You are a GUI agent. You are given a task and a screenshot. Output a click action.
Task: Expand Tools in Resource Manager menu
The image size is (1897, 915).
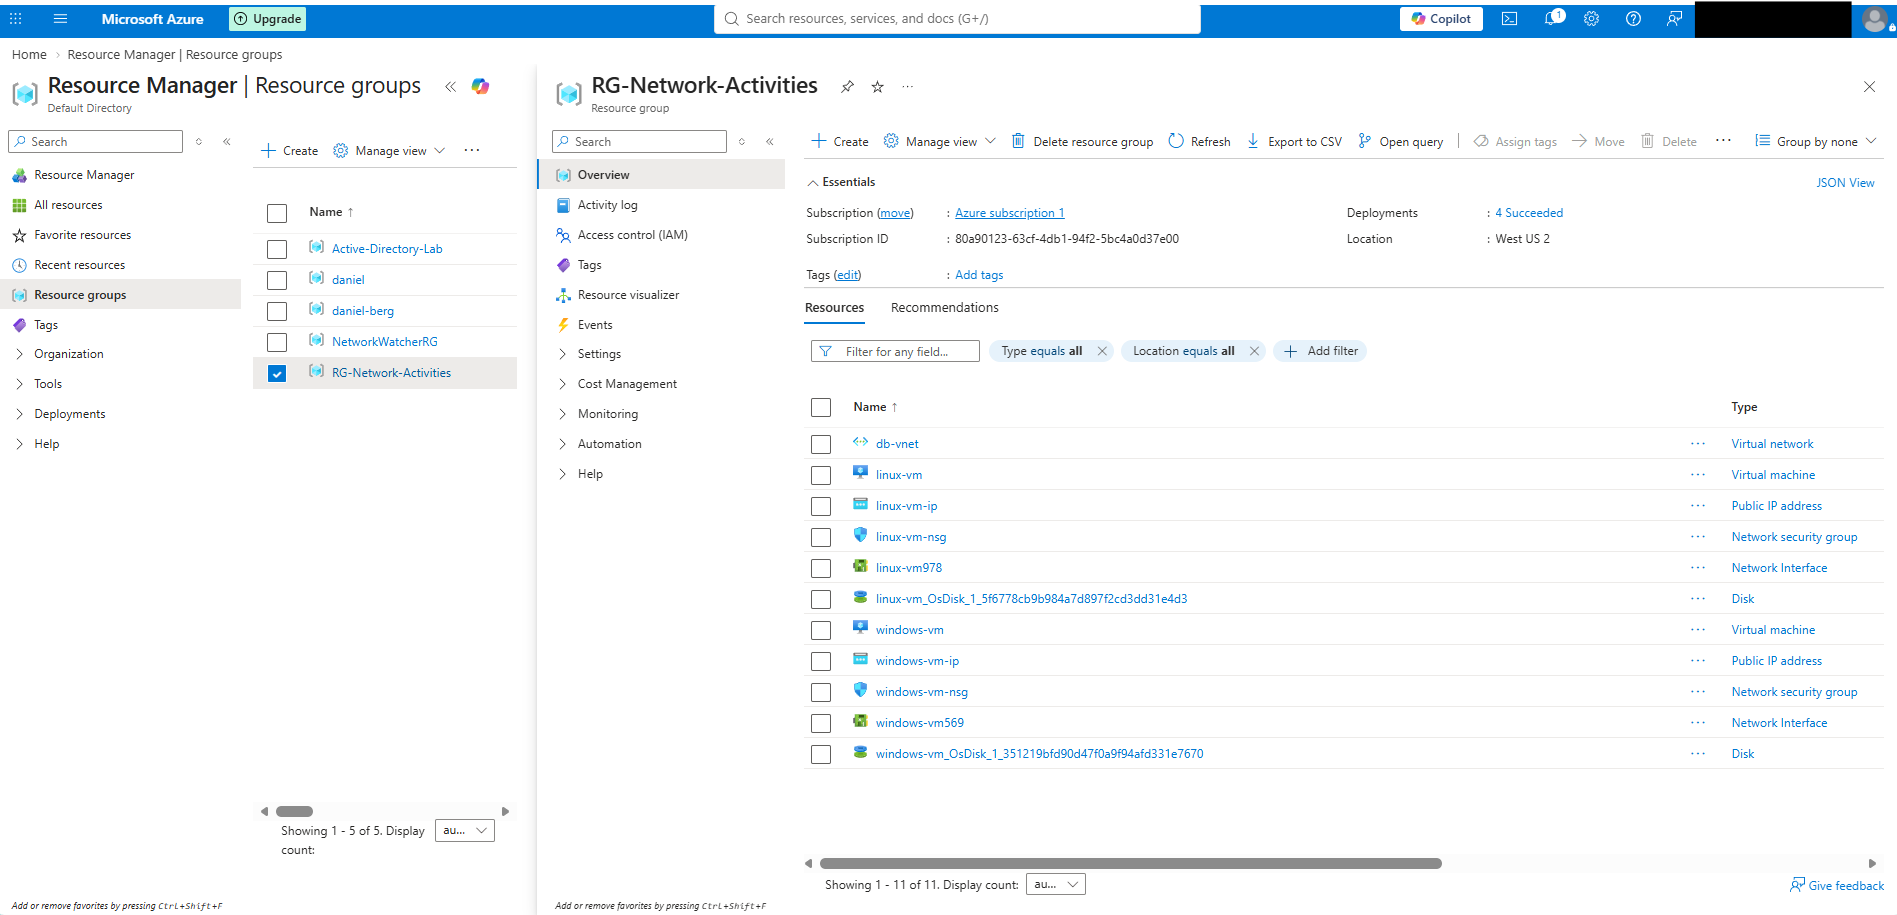[19, 384]
